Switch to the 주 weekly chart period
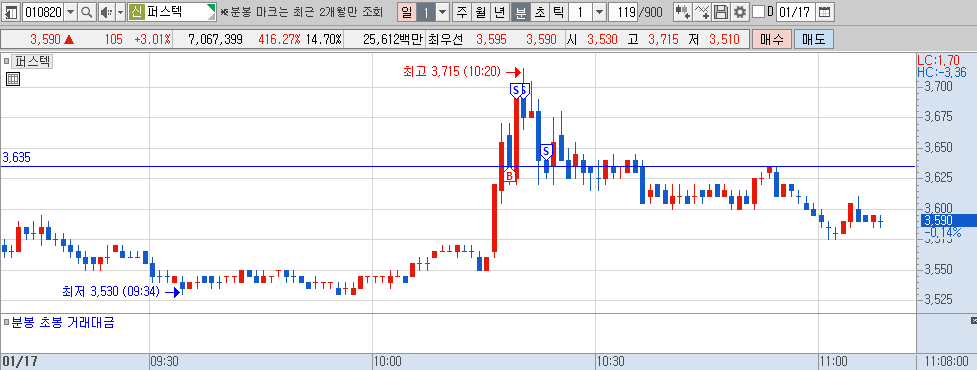The image size is (977, 370). pos(461,12)
